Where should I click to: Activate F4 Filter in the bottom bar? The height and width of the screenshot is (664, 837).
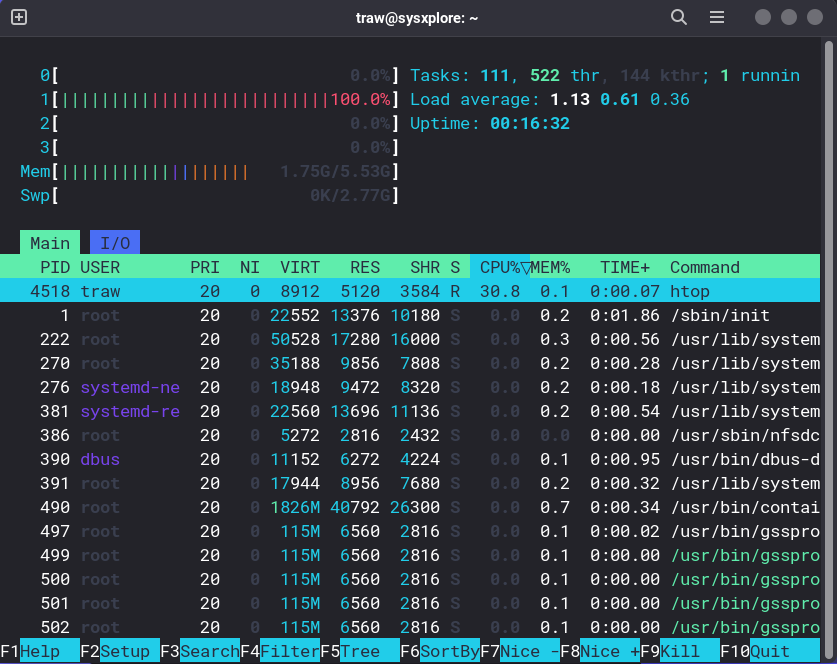280,651
